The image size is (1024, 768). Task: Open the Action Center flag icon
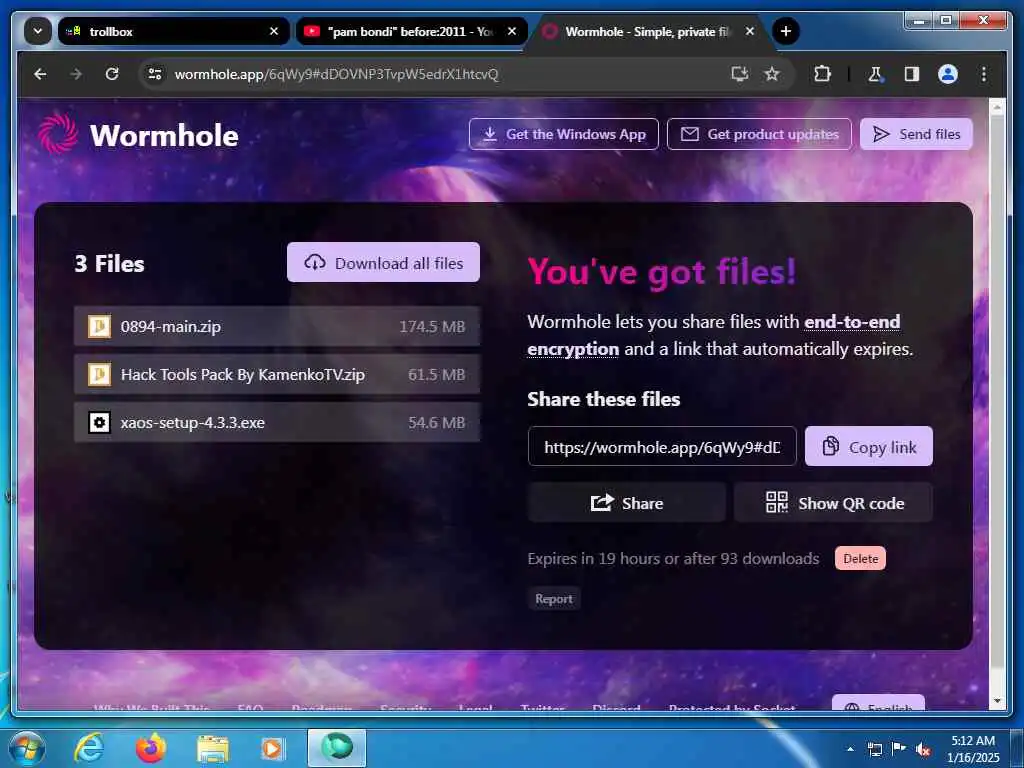coord(899,749)
